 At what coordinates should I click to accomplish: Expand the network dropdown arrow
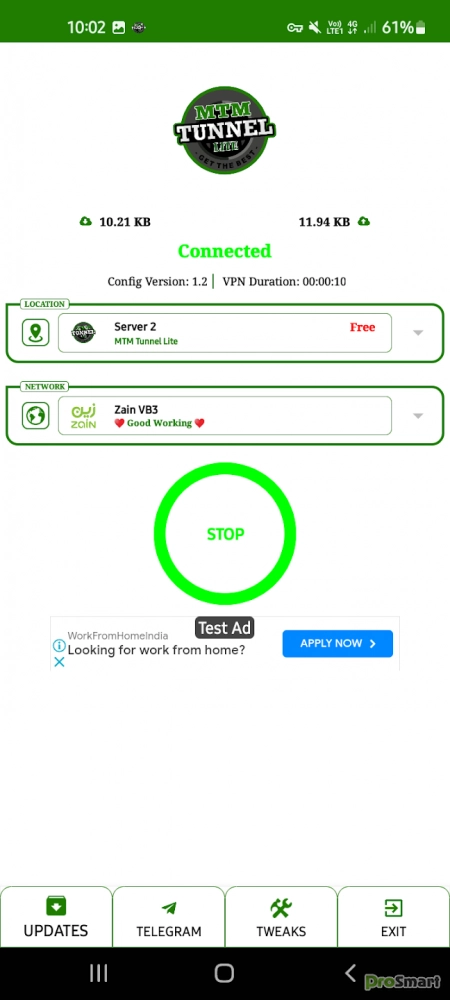[x=418, y=416]
